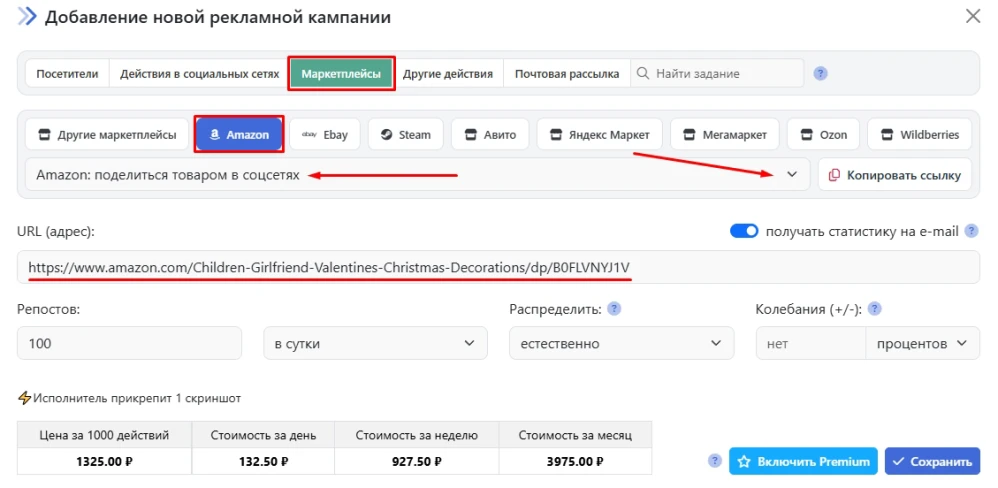Click the Цена за 1000 действий header
This screenshot has height=488, width=998.
[x=104, y=436]
